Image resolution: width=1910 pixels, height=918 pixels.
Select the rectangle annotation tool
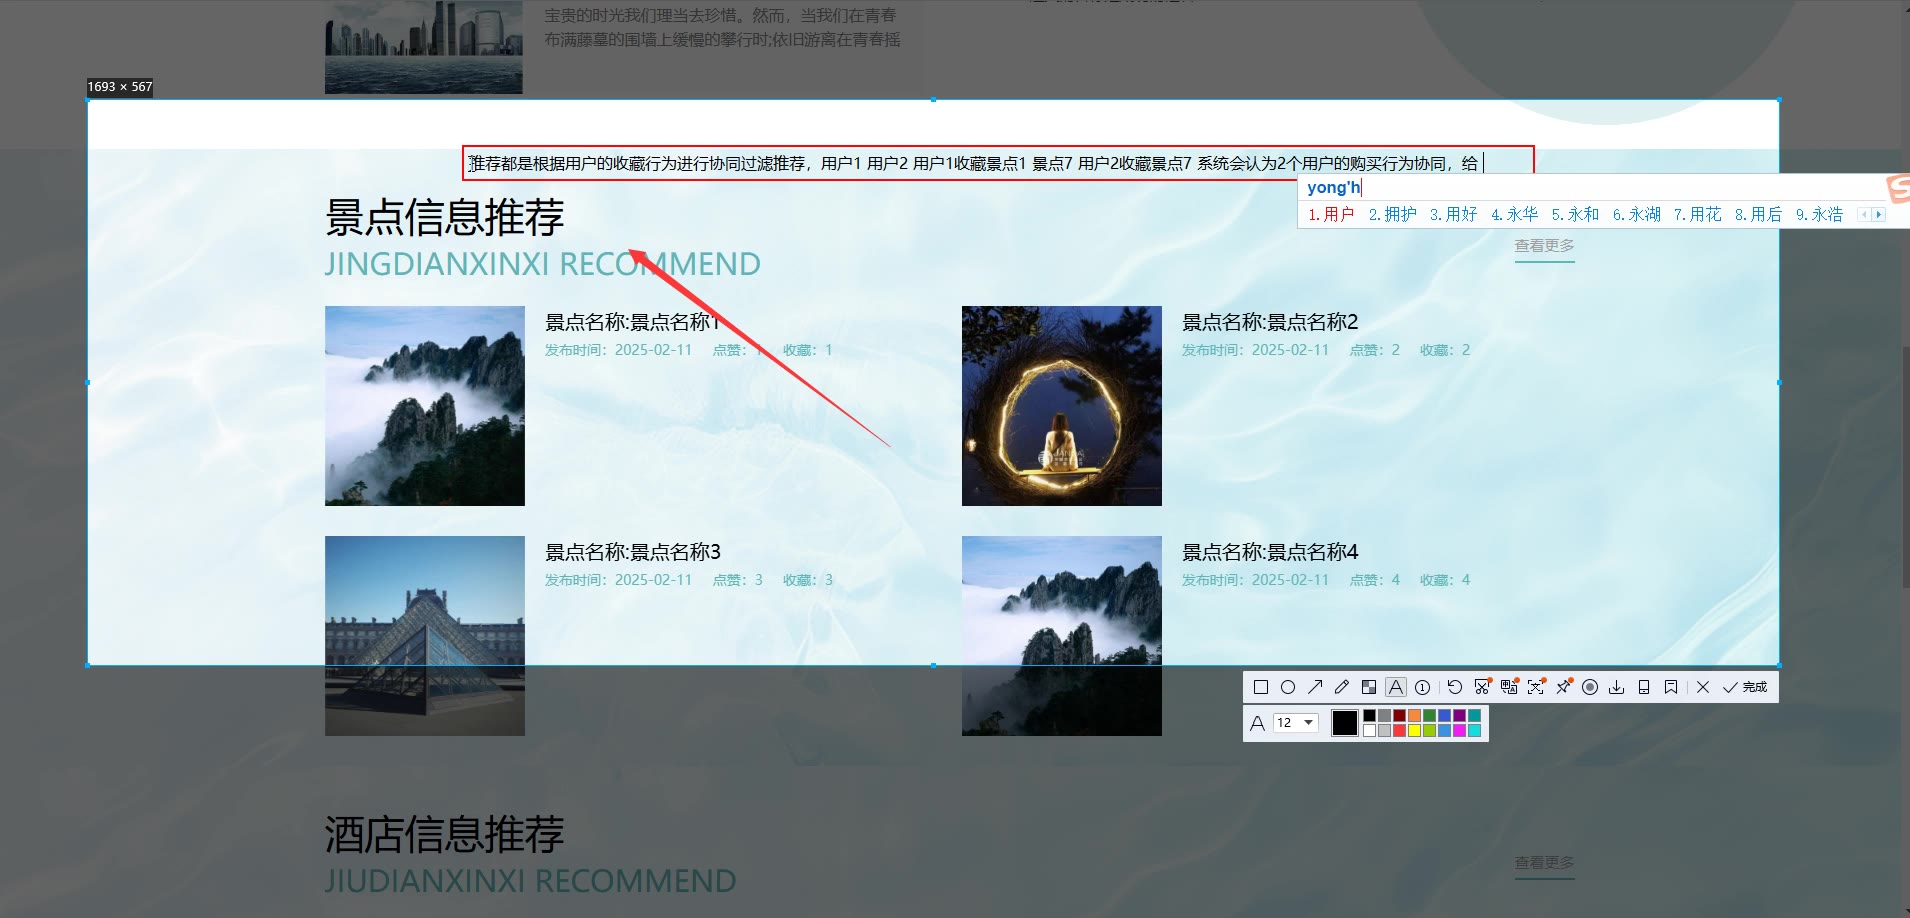[x=1261, y=687]
